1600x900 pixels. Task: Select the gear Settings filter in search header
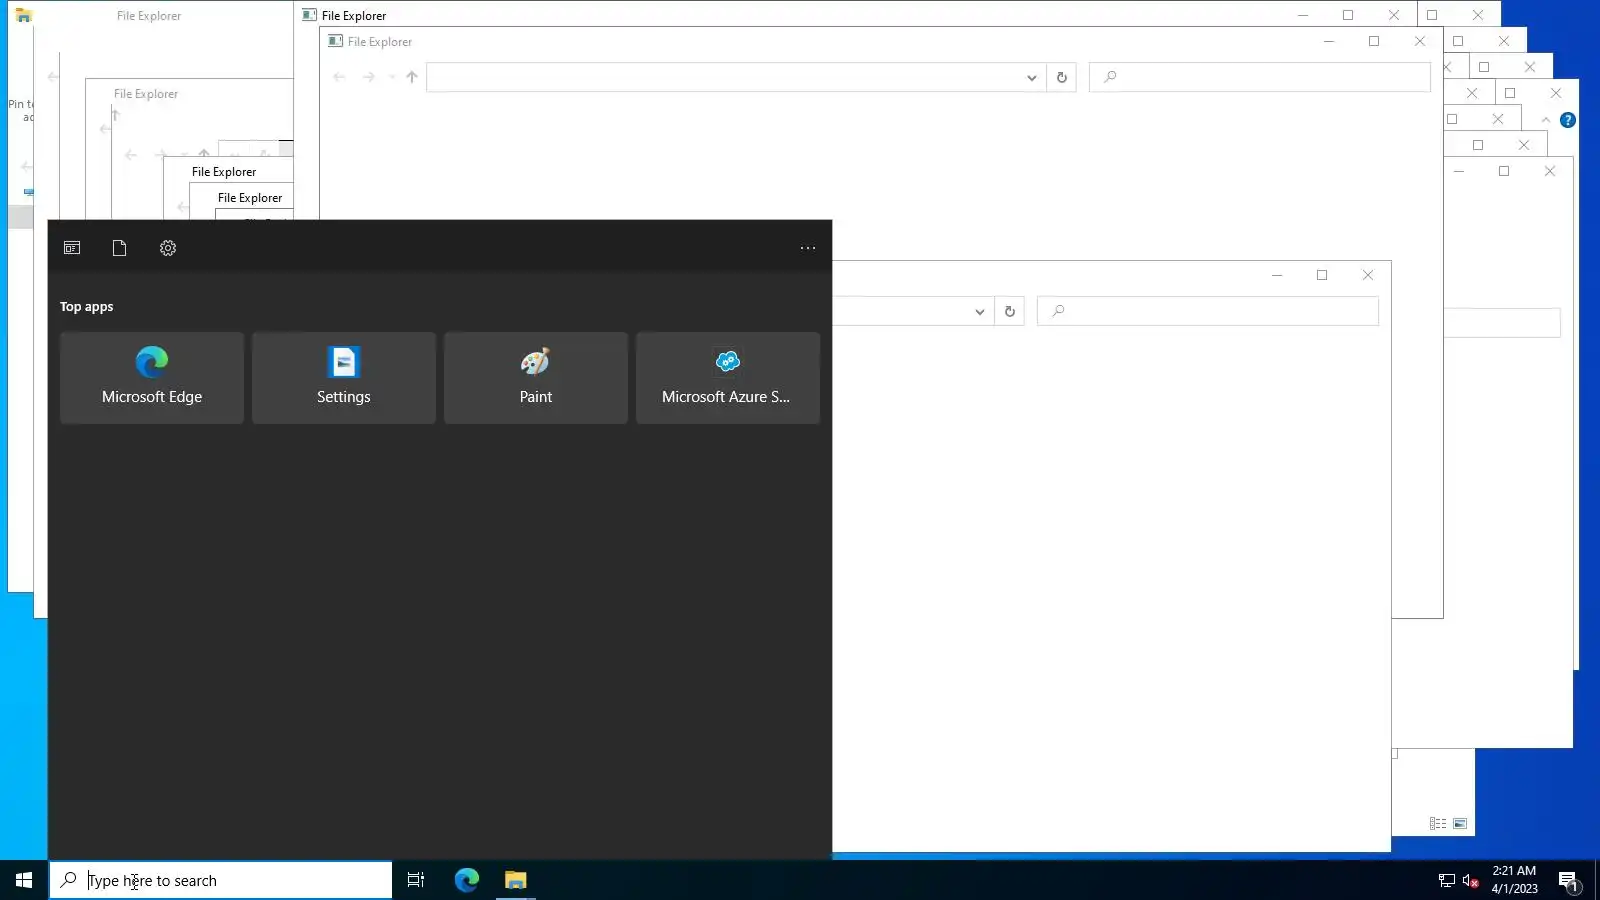coord(168,248)
